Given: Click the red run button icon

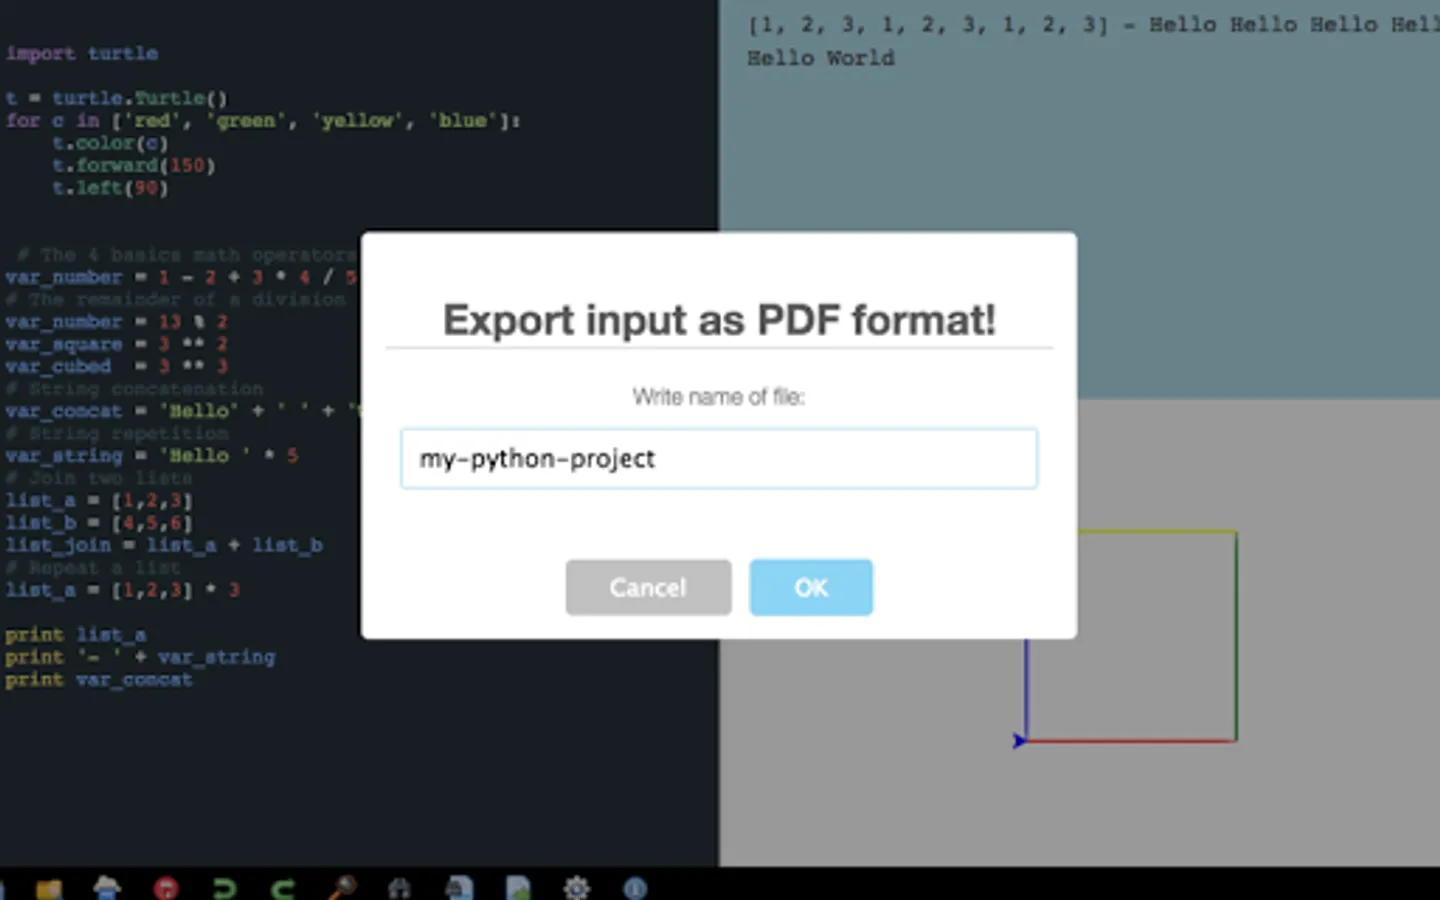Looking at the screenshot, I should 166,887.
